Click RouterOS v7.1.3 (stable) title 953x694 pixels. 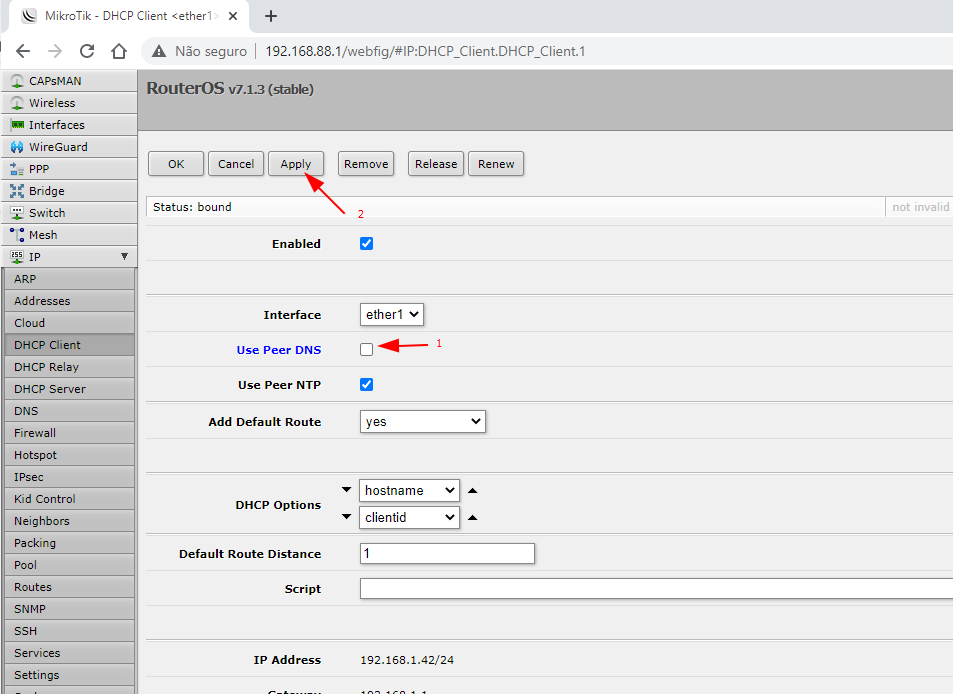(230, 88)
